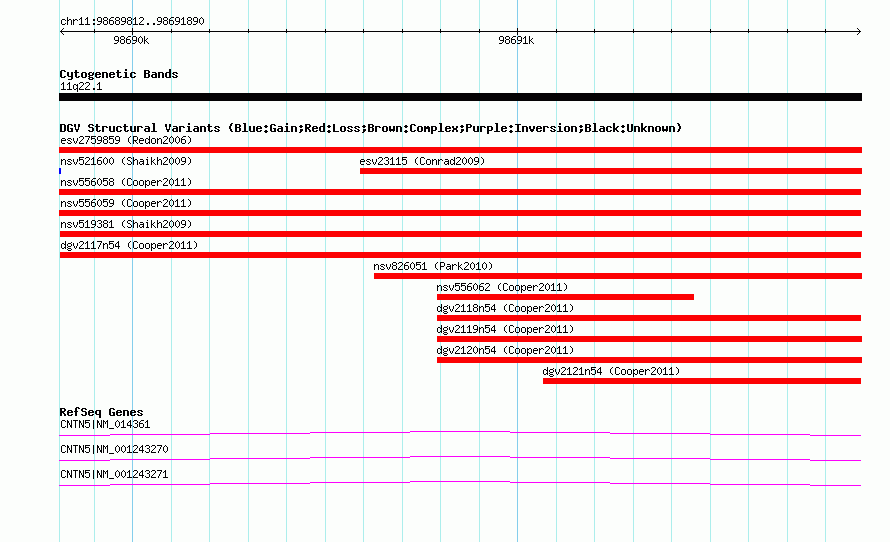Open CNTN5|NM_001243270 gene label
Image resolution: width=890 pixels, height=542 pixels.
click(x=114, y=449)
